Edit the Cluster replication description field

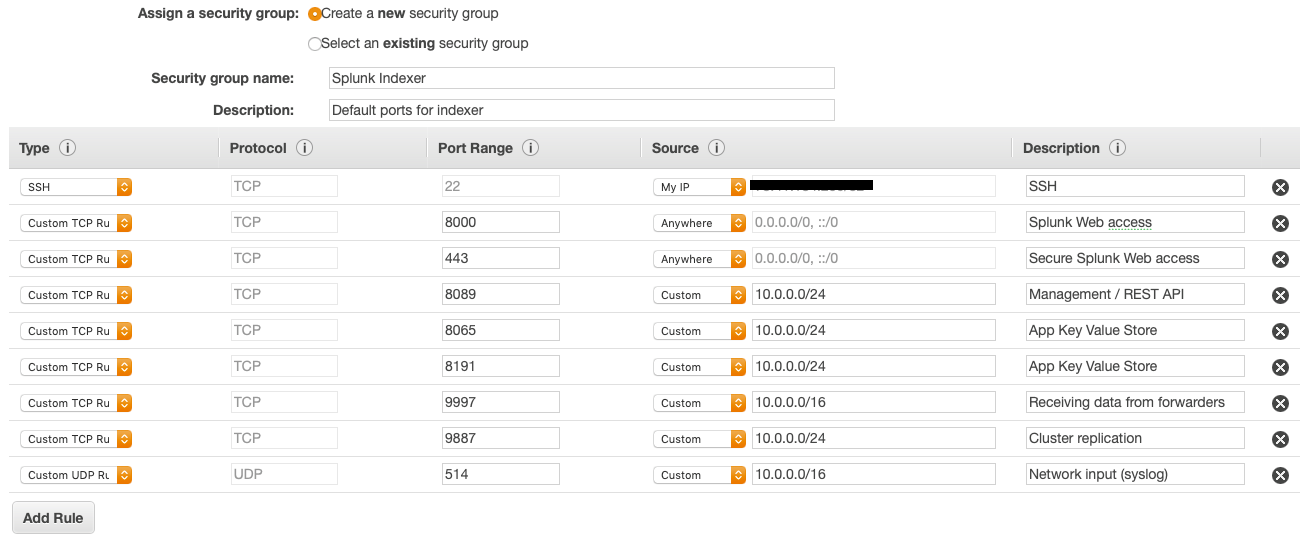pyautogui.click(x=1135, y=438)
